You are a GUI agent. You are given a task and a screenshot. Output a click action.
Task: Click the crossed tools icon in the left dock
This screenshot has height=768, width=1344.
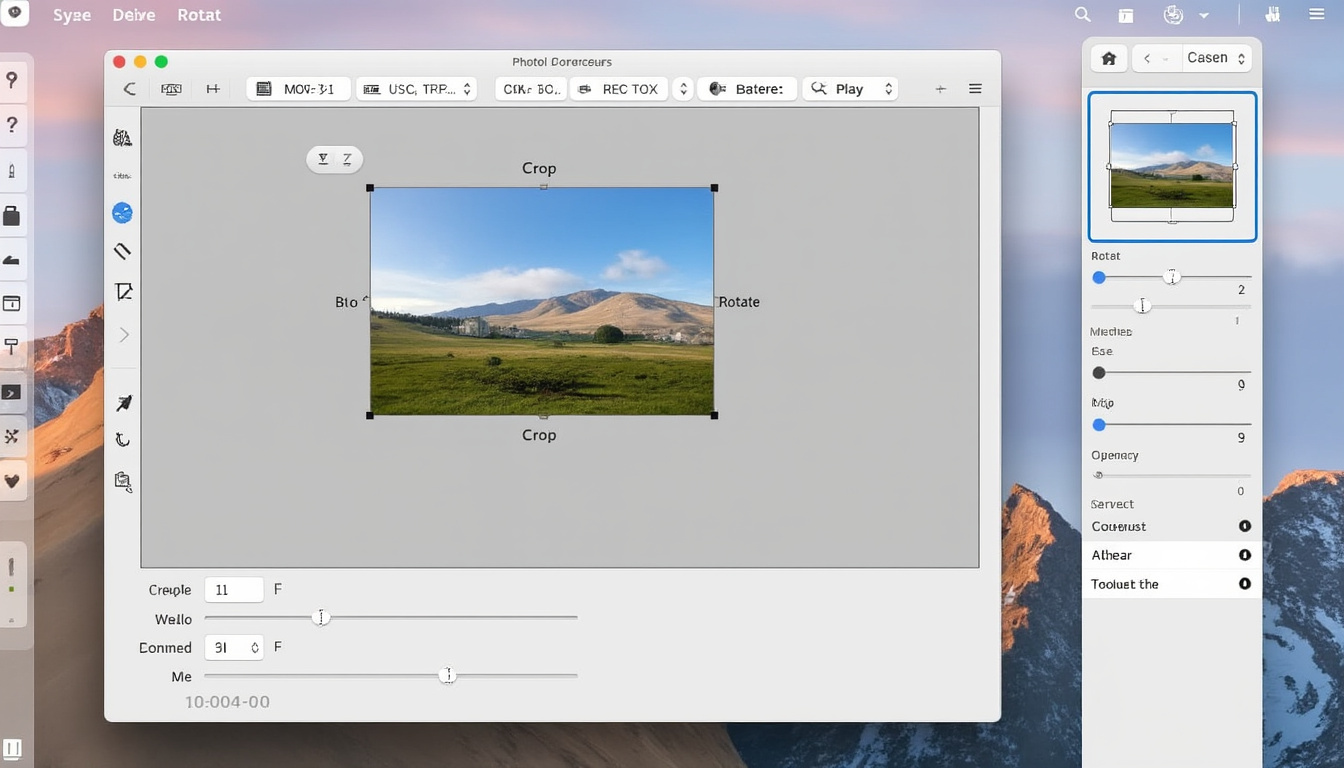coord(12,437)
